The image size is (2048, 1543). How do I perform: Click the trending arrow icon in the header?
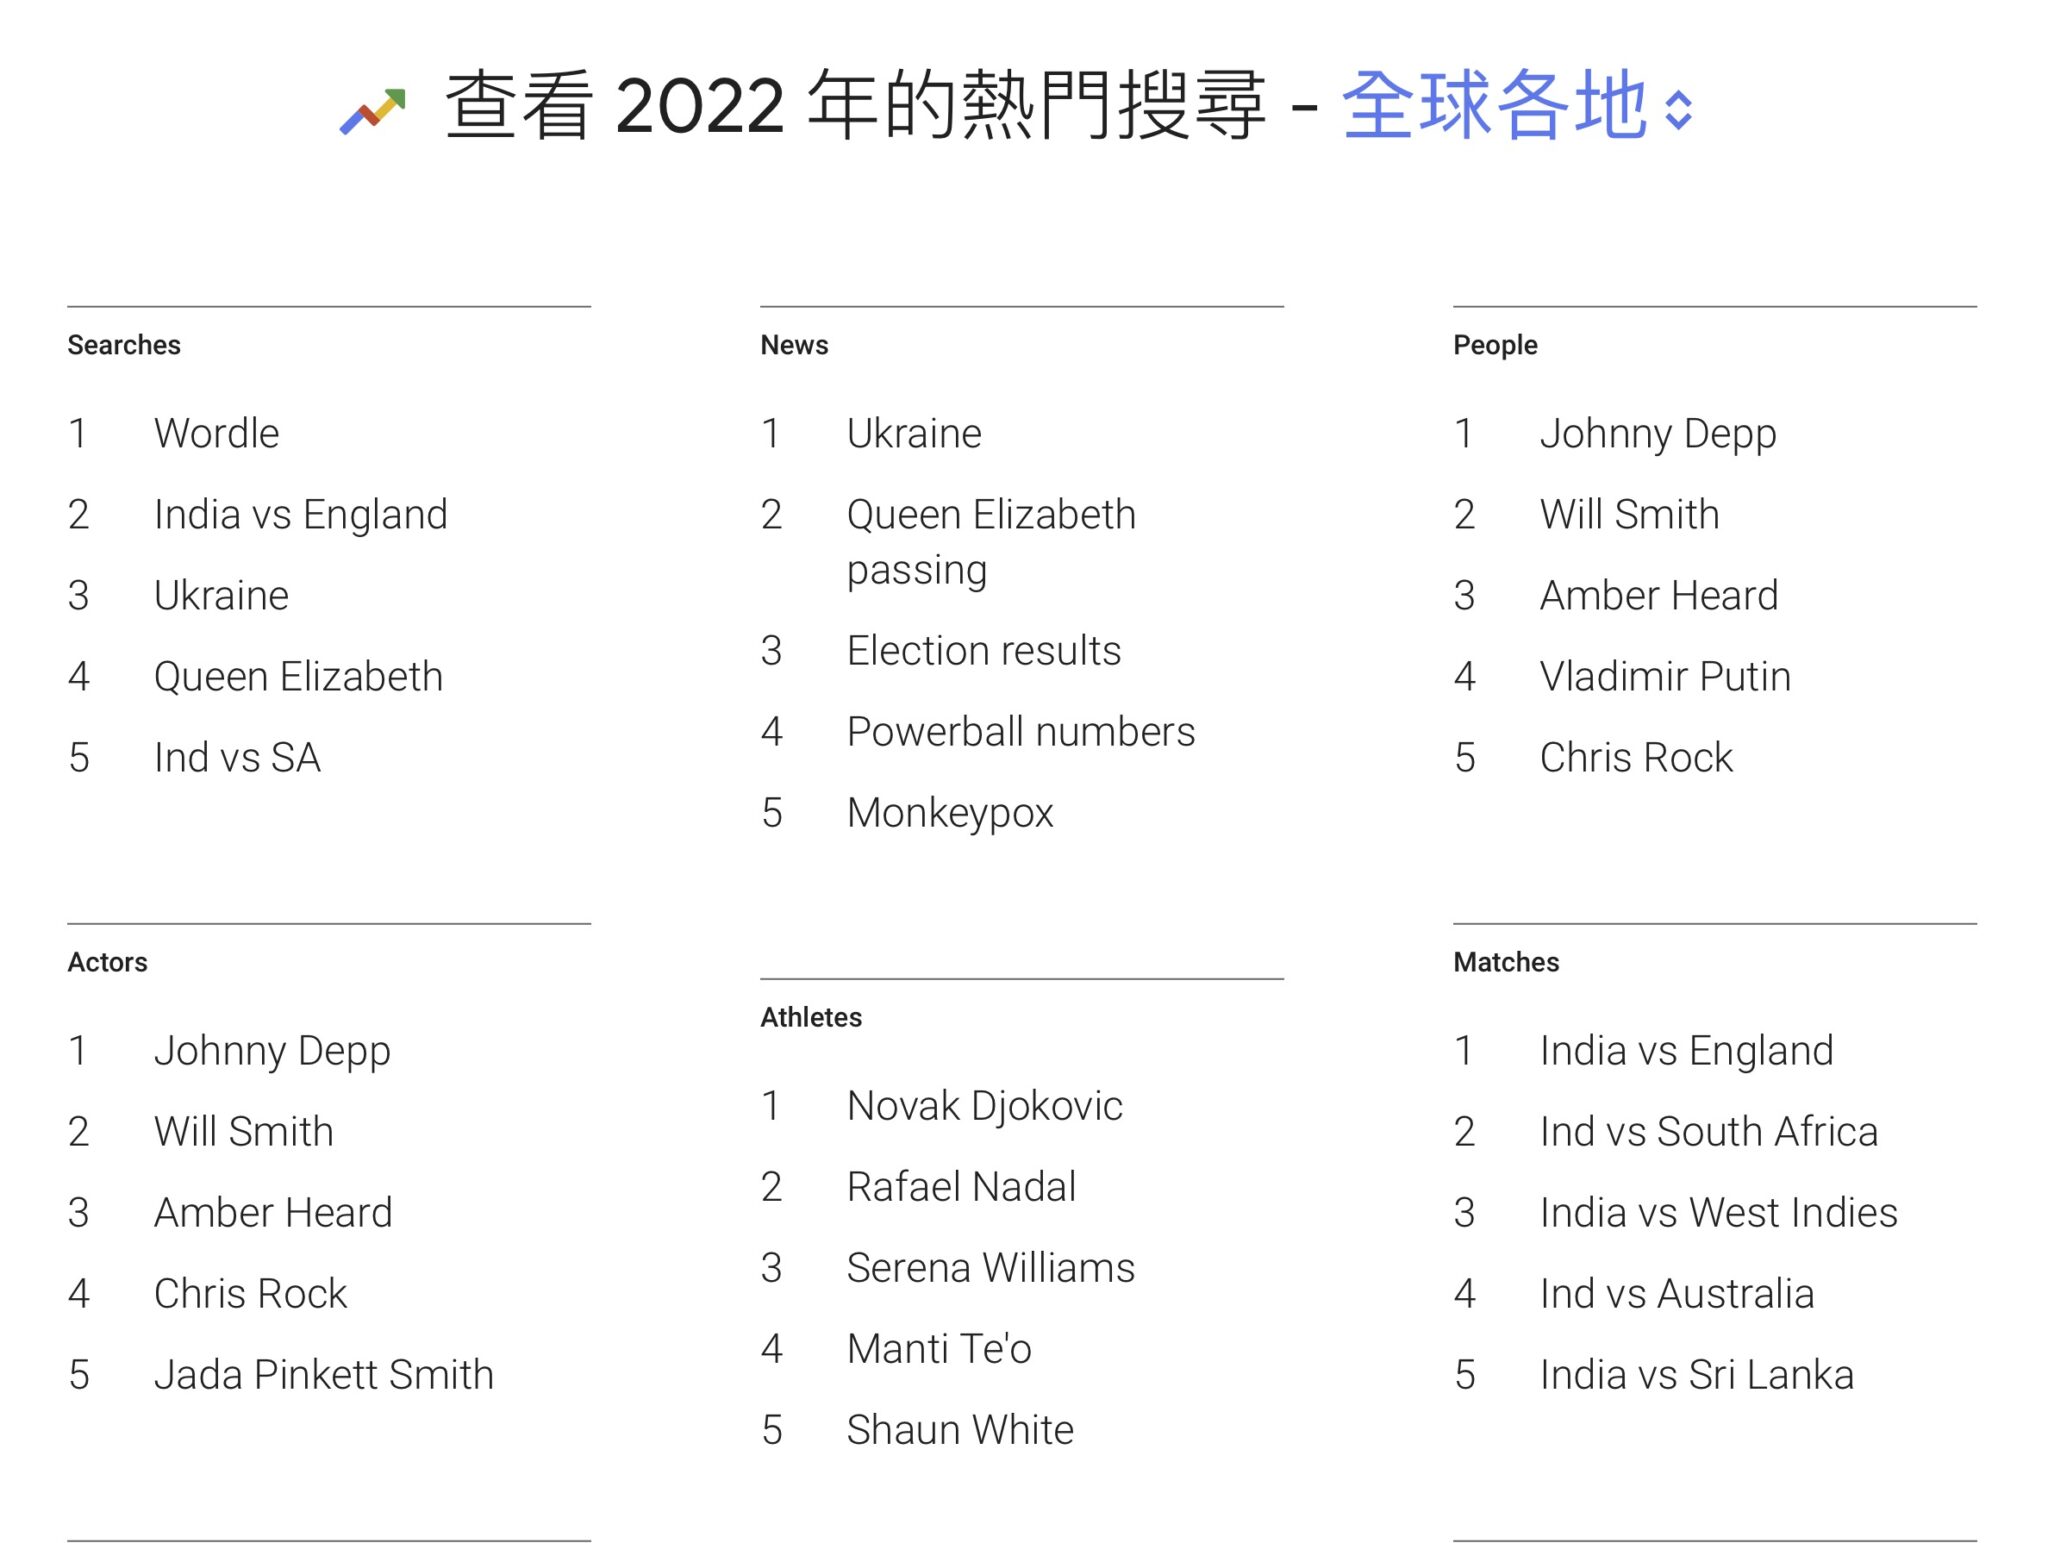(373, 110)
